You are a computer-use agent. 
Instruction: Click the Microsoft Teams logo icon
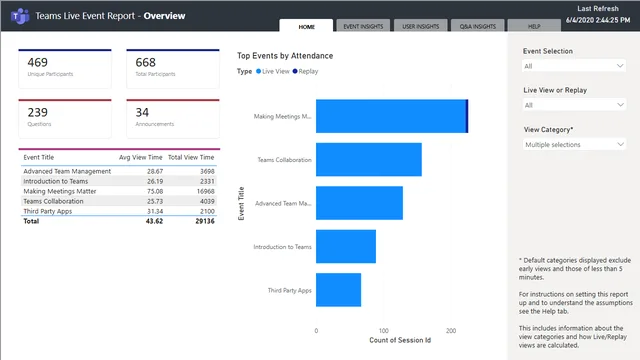coord(20,16)
